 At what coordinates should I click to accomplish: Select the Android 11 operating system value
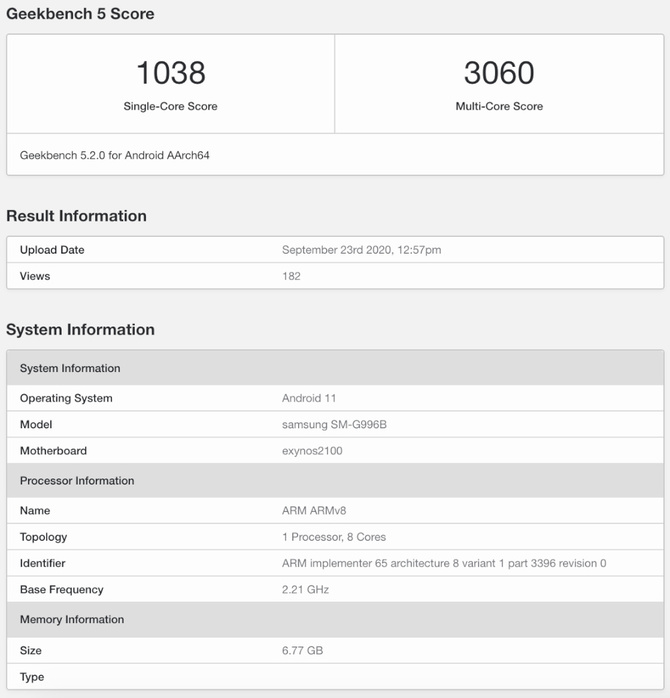coord(309,398)
